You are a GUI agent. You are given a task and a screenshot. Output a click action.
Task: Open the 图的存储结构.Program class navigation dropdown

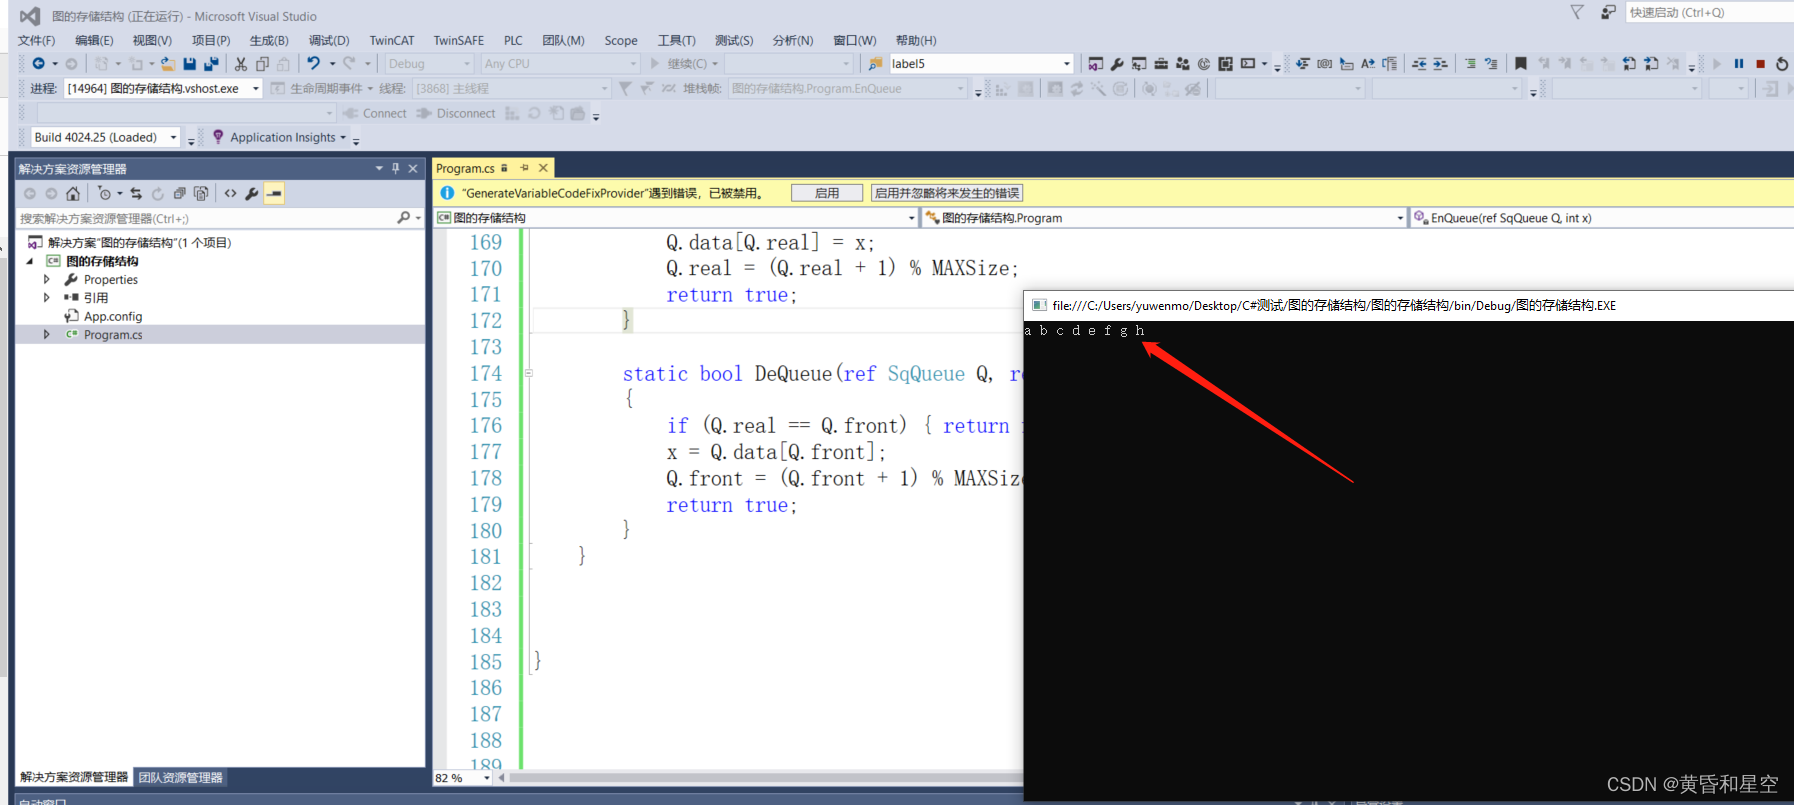tap(1164, 217)
